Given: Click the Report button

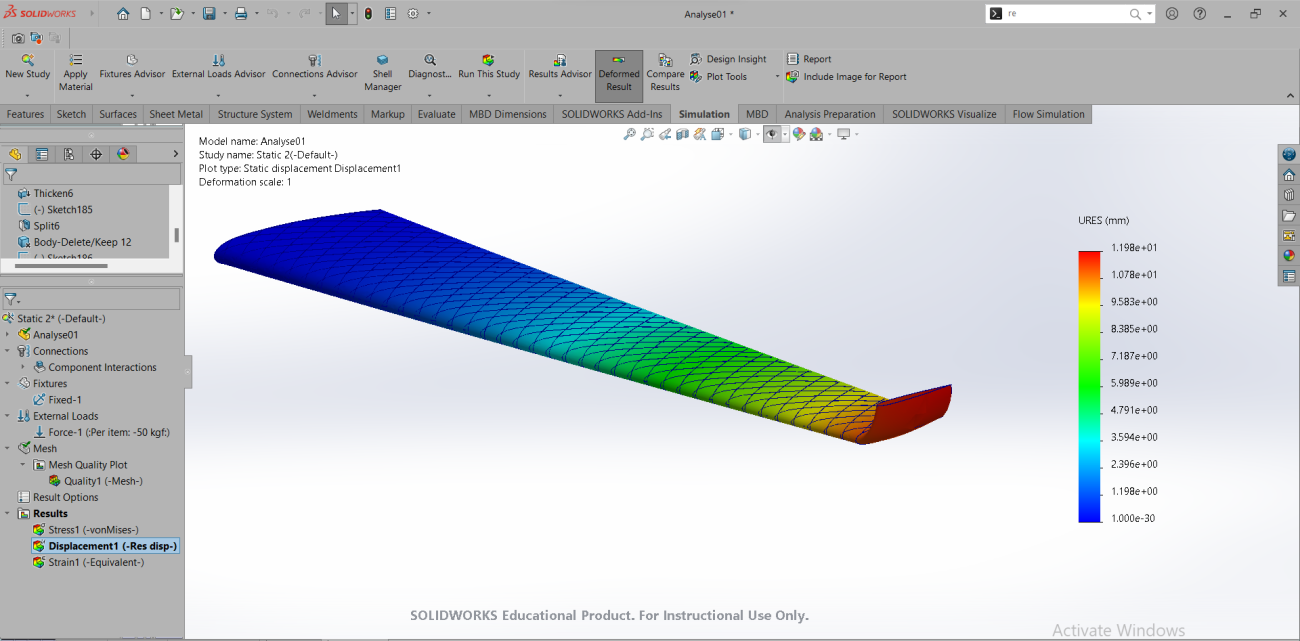Looking at the screenshot, I should pos(808,59).
